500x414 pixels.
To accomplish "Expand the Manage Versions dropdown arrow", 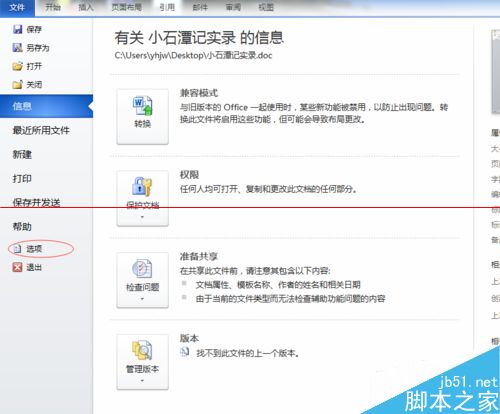I will click(142, 381).
